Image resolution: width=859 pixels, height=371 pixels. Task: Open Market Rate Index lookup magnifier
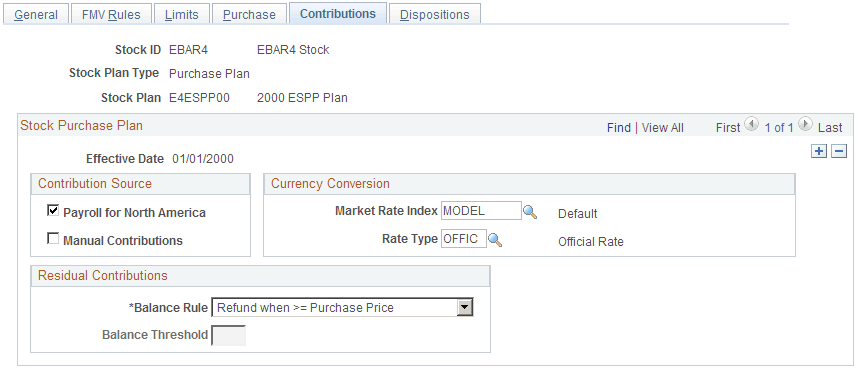pyautogui.click(x=530, y=212)
